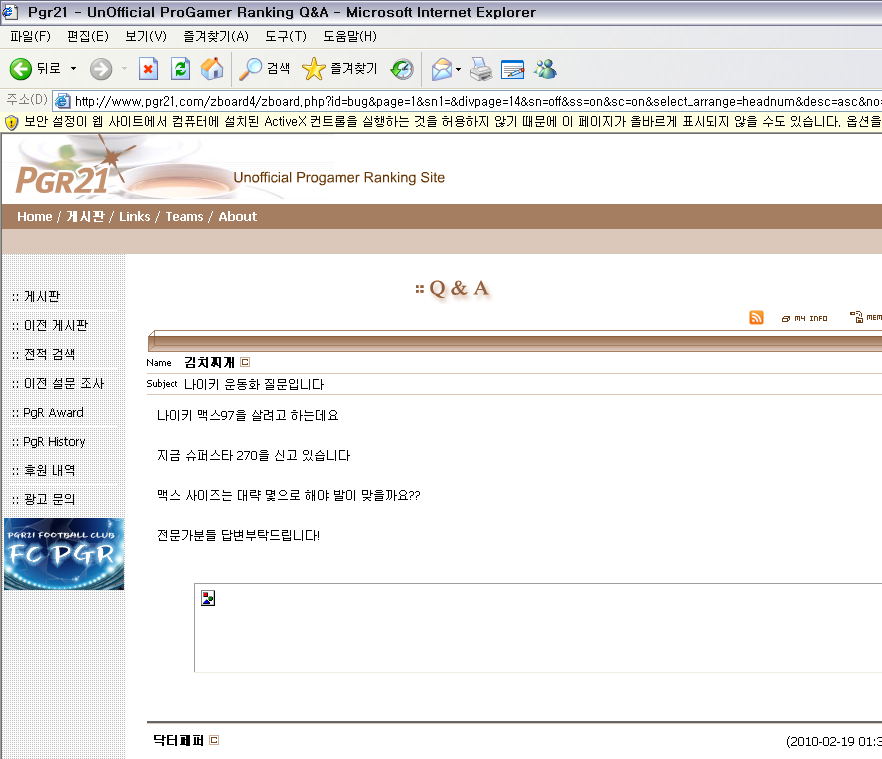
Task: Click the orange RSS feed icon
Action: [x=756, y=317]
